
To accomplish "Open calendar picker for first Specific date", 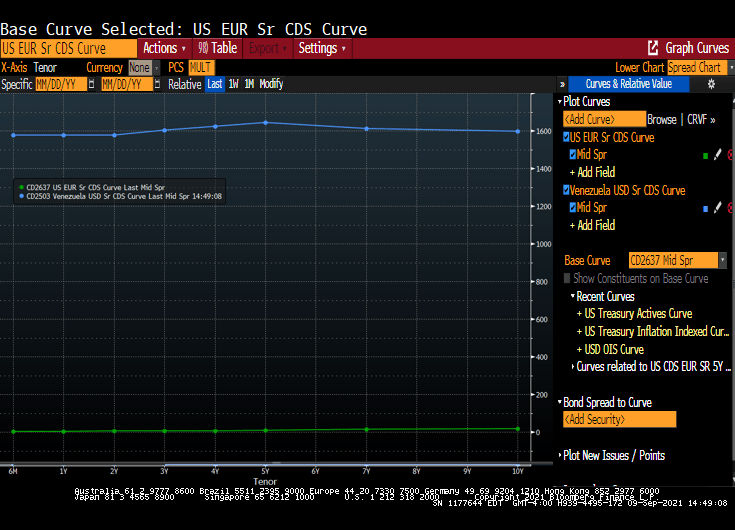I will [x=90, y=85].
